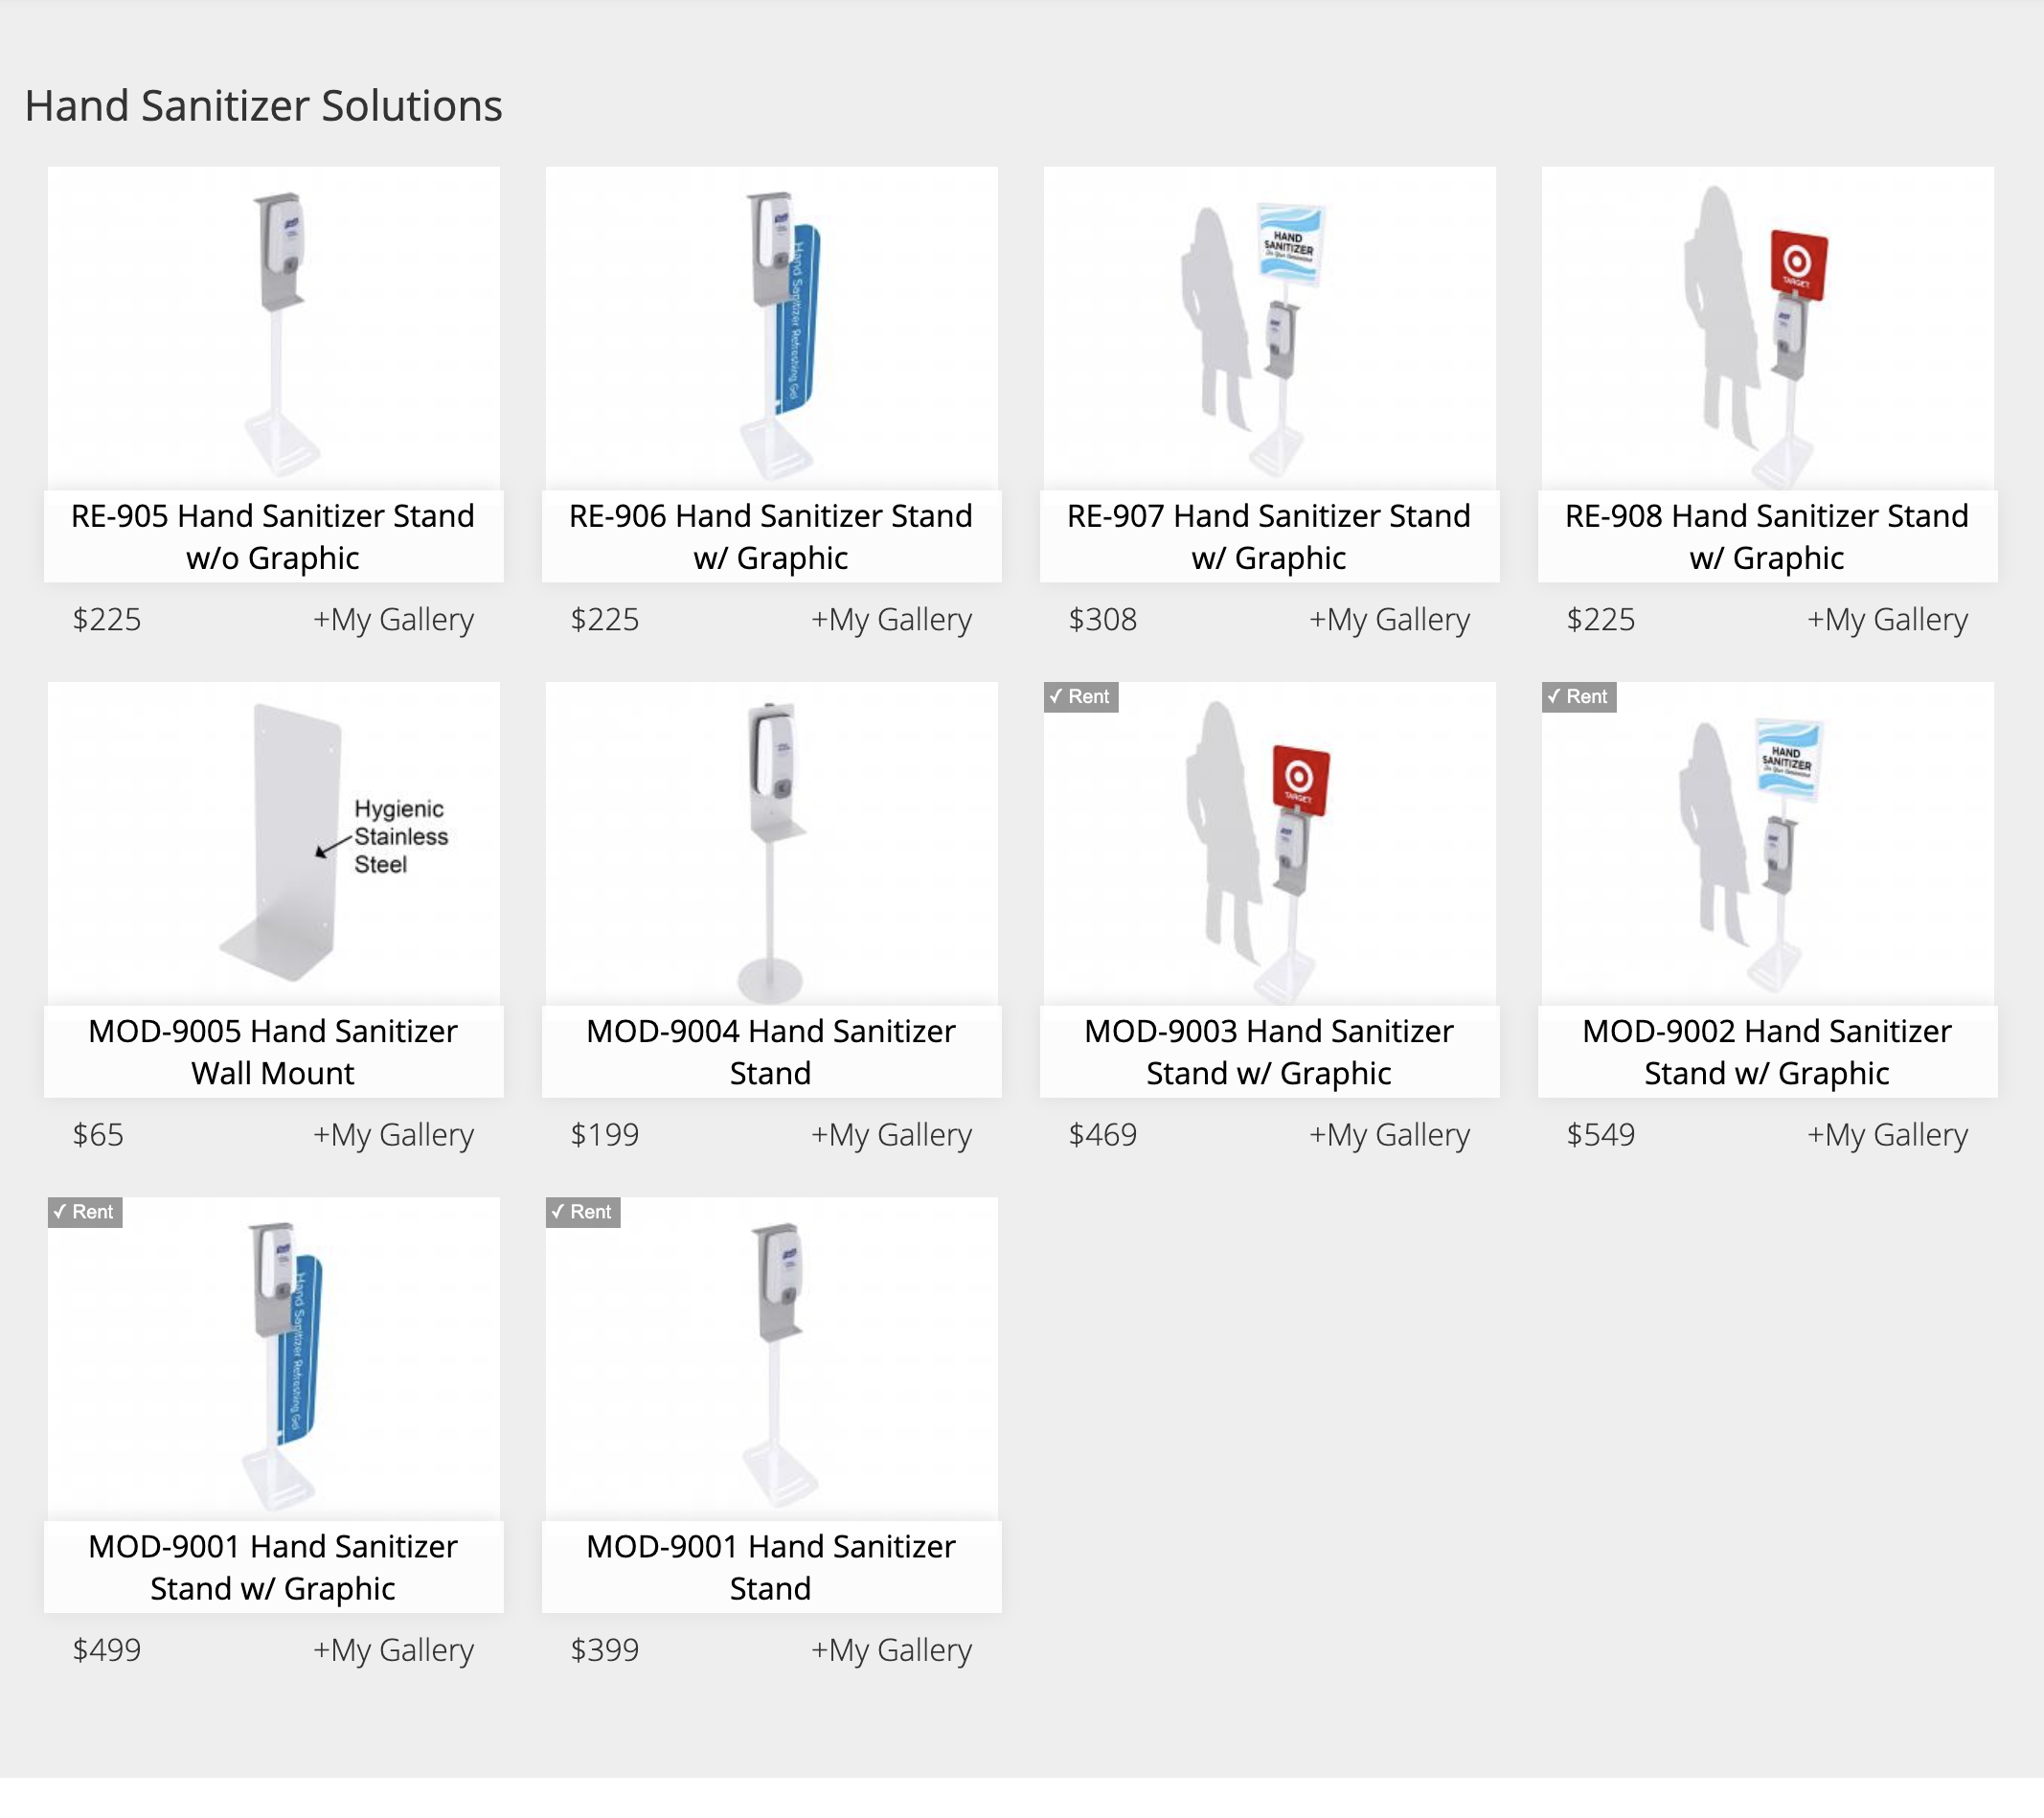Add RE-908 to My Gallery
The height and width of the screenshot is (1818, 2044).
[x=1888, y=620]
